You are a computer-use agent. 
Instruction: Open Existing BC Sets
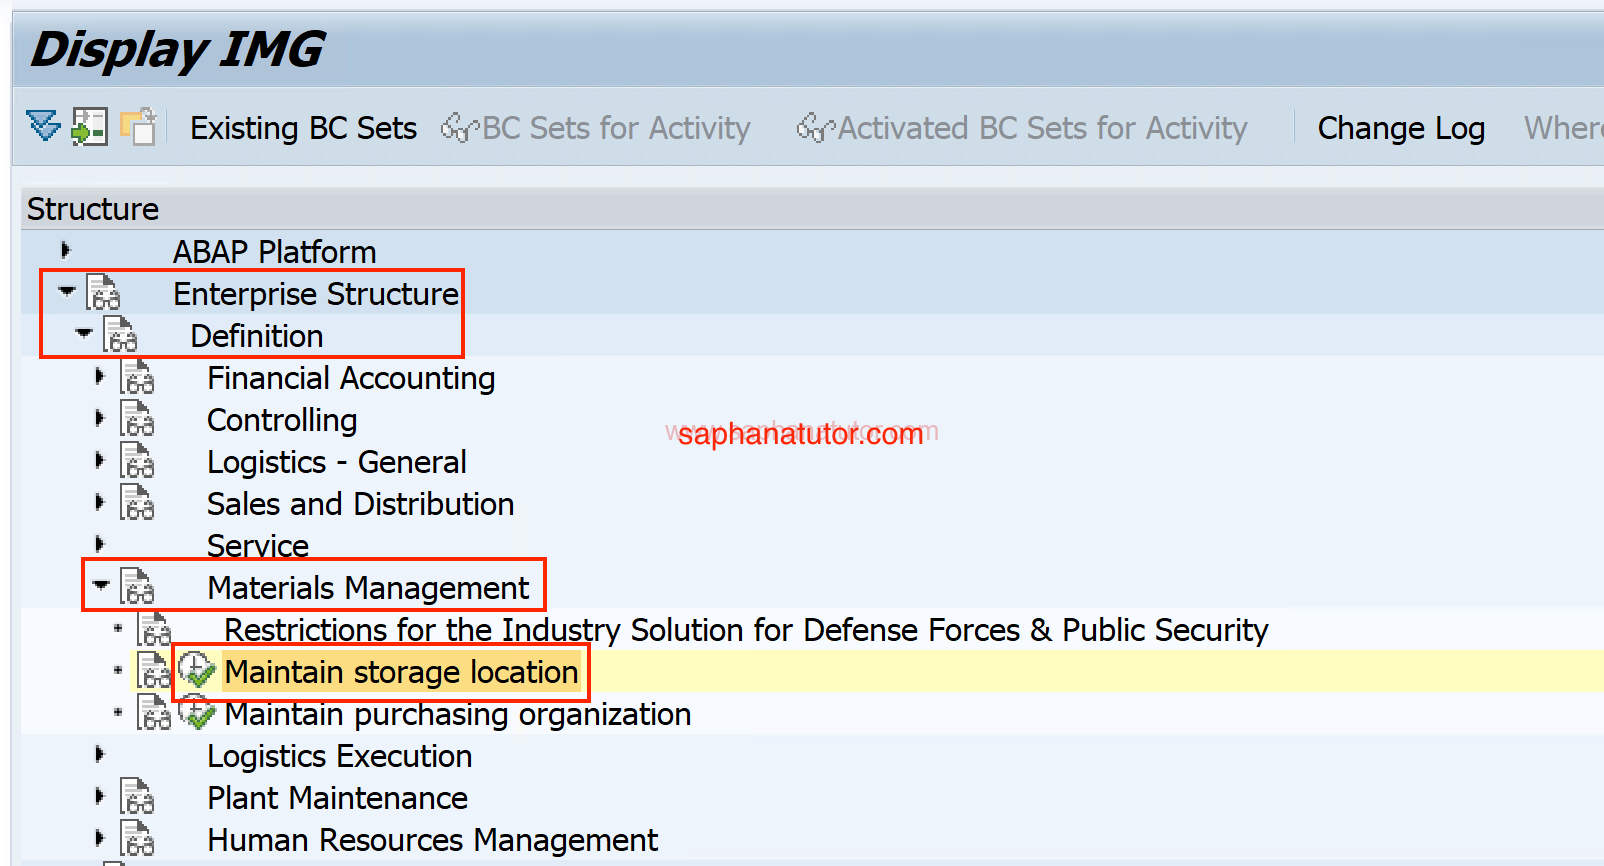tap(303, 128)
